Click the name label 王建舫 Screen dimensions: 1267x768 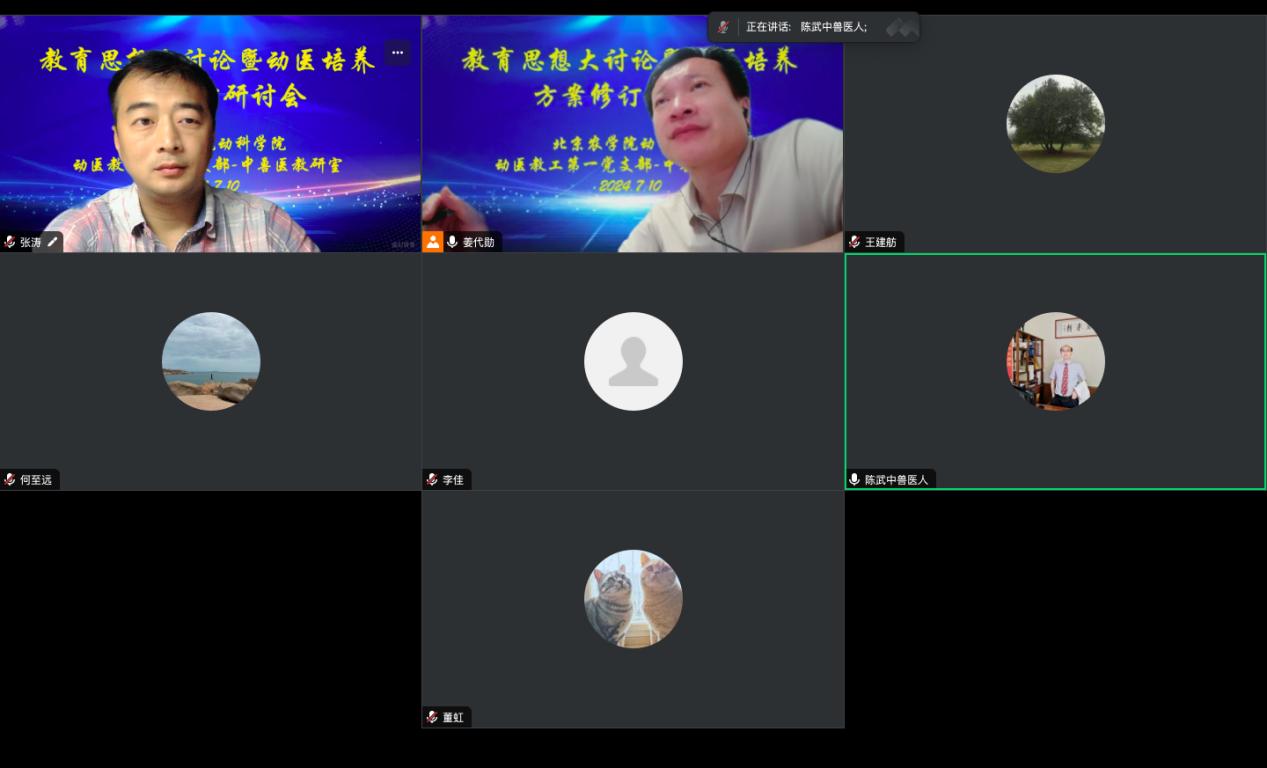(x=881, y=242)
